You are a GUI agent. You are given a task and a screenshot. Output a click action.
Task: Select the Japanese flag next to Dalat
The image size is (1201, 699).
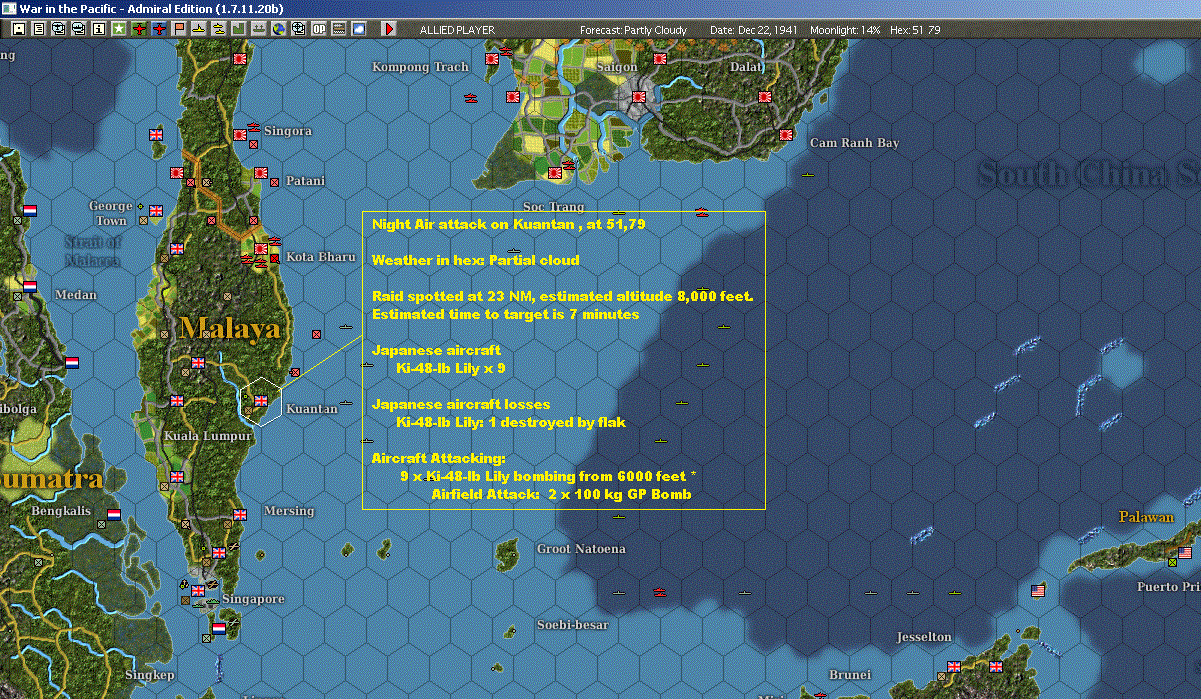[x=764, y=97]
